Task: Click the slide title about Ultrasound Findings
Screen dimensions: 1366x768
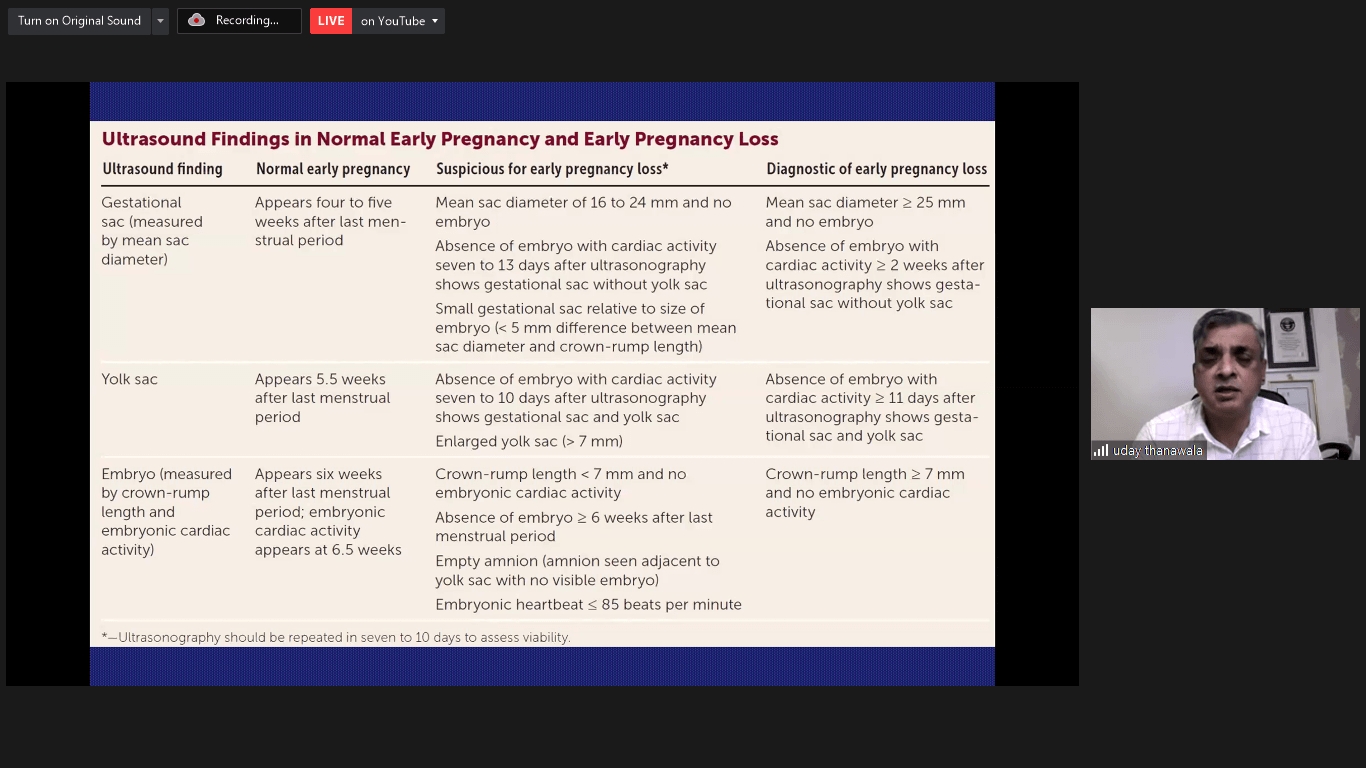Action: point(440,139)
